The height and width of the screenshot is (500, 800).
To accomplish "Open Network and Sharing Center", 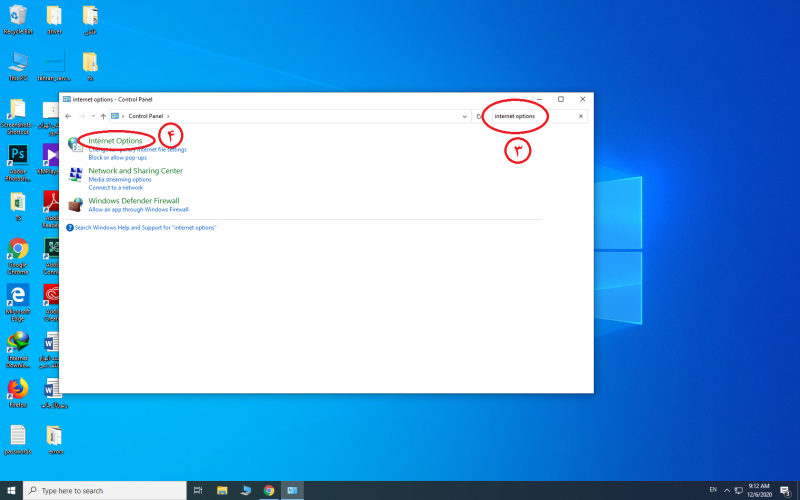I will pyautogui.click(x=135, y=171).
